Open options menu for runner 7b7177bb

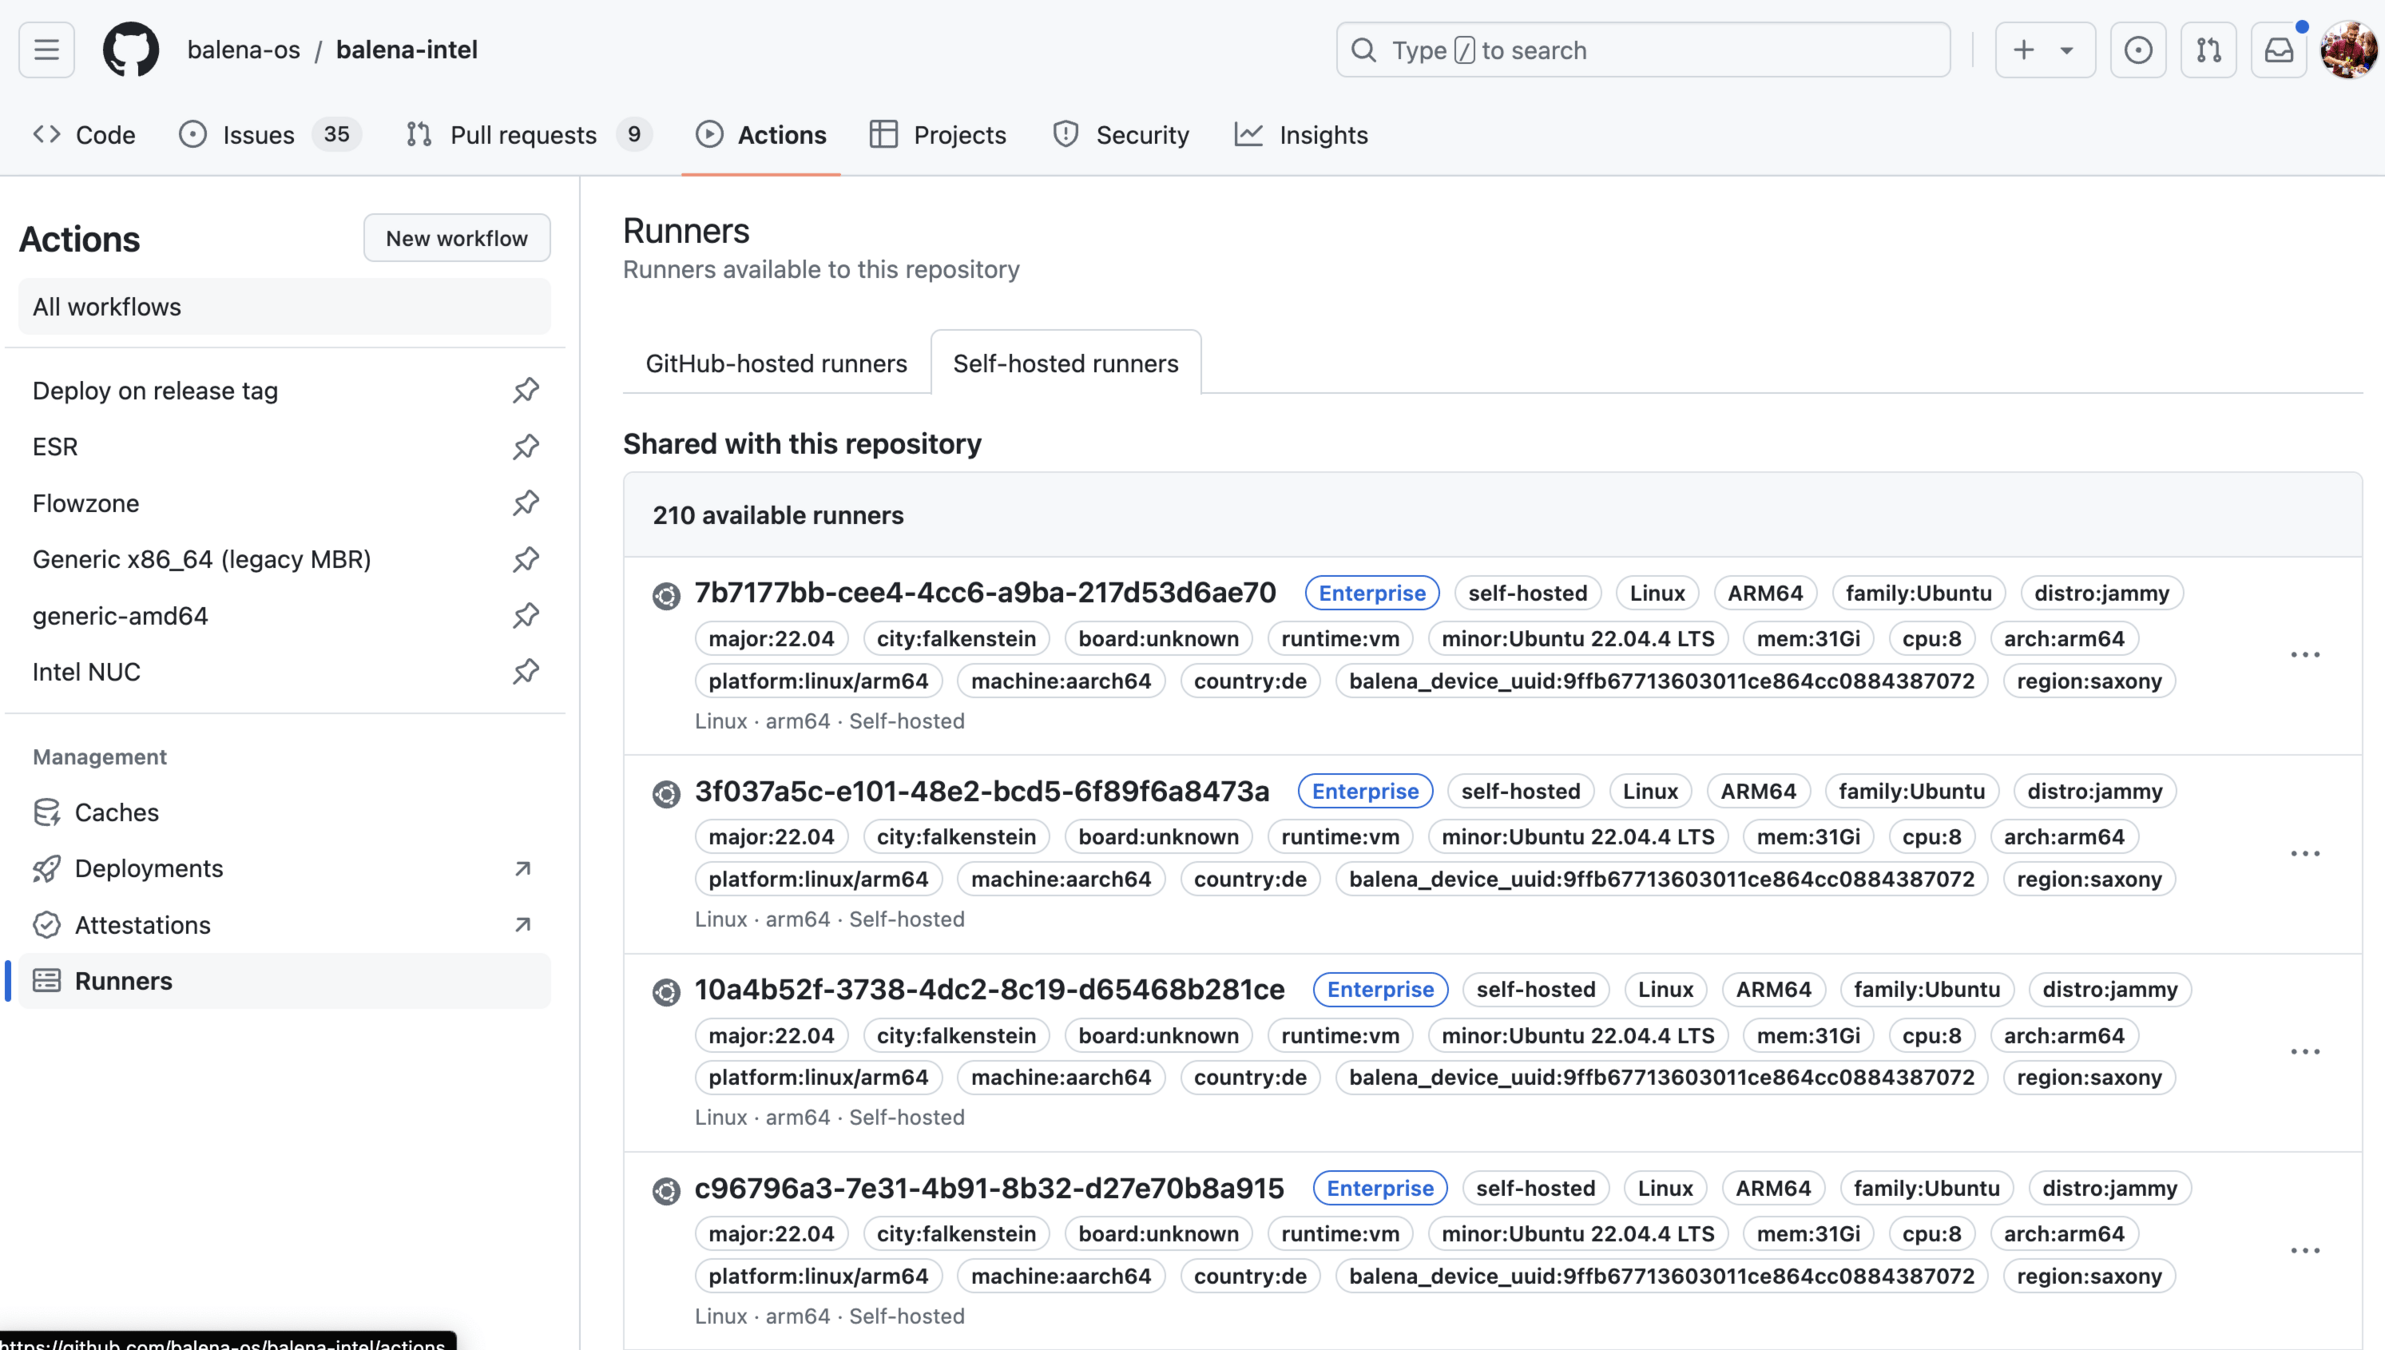click(x=2305, y=655)
